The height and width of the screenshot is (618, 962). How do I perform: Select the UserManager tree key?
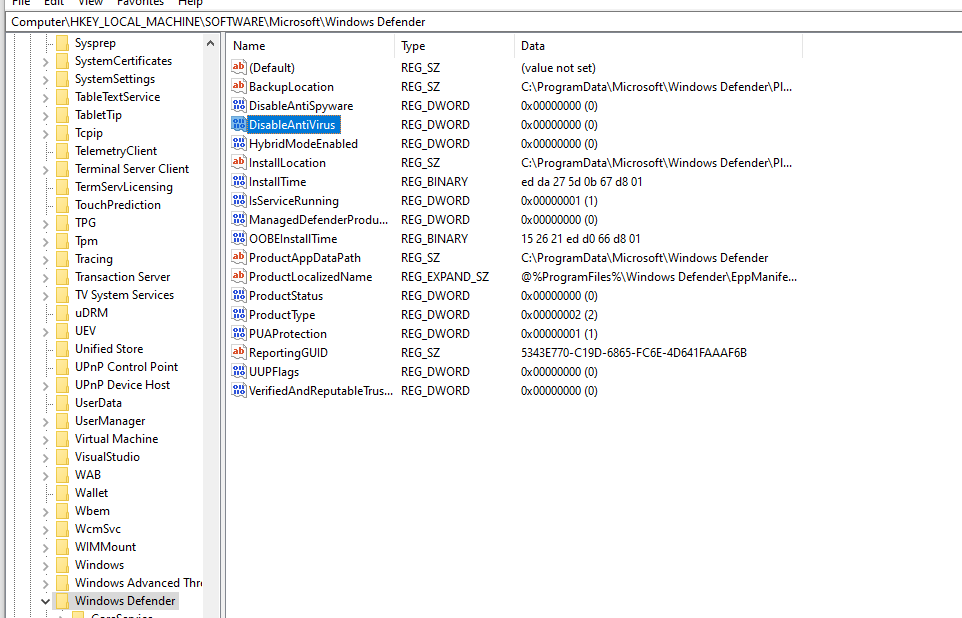point(110,421)
